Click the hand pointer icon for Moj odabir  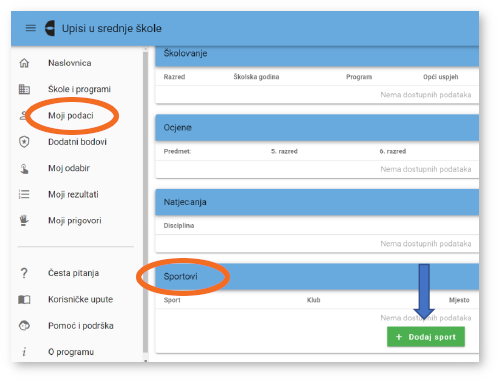coord(24,168)
